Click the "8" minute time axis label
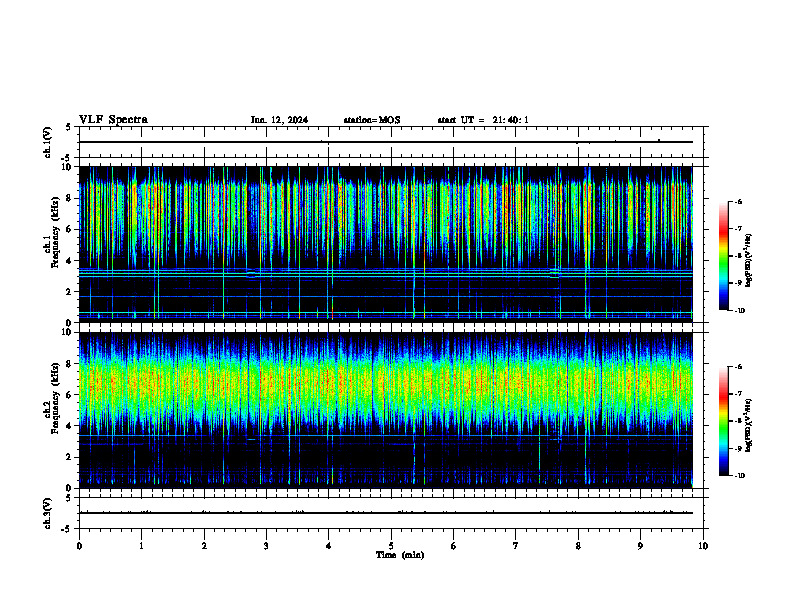 pos(578,546)
